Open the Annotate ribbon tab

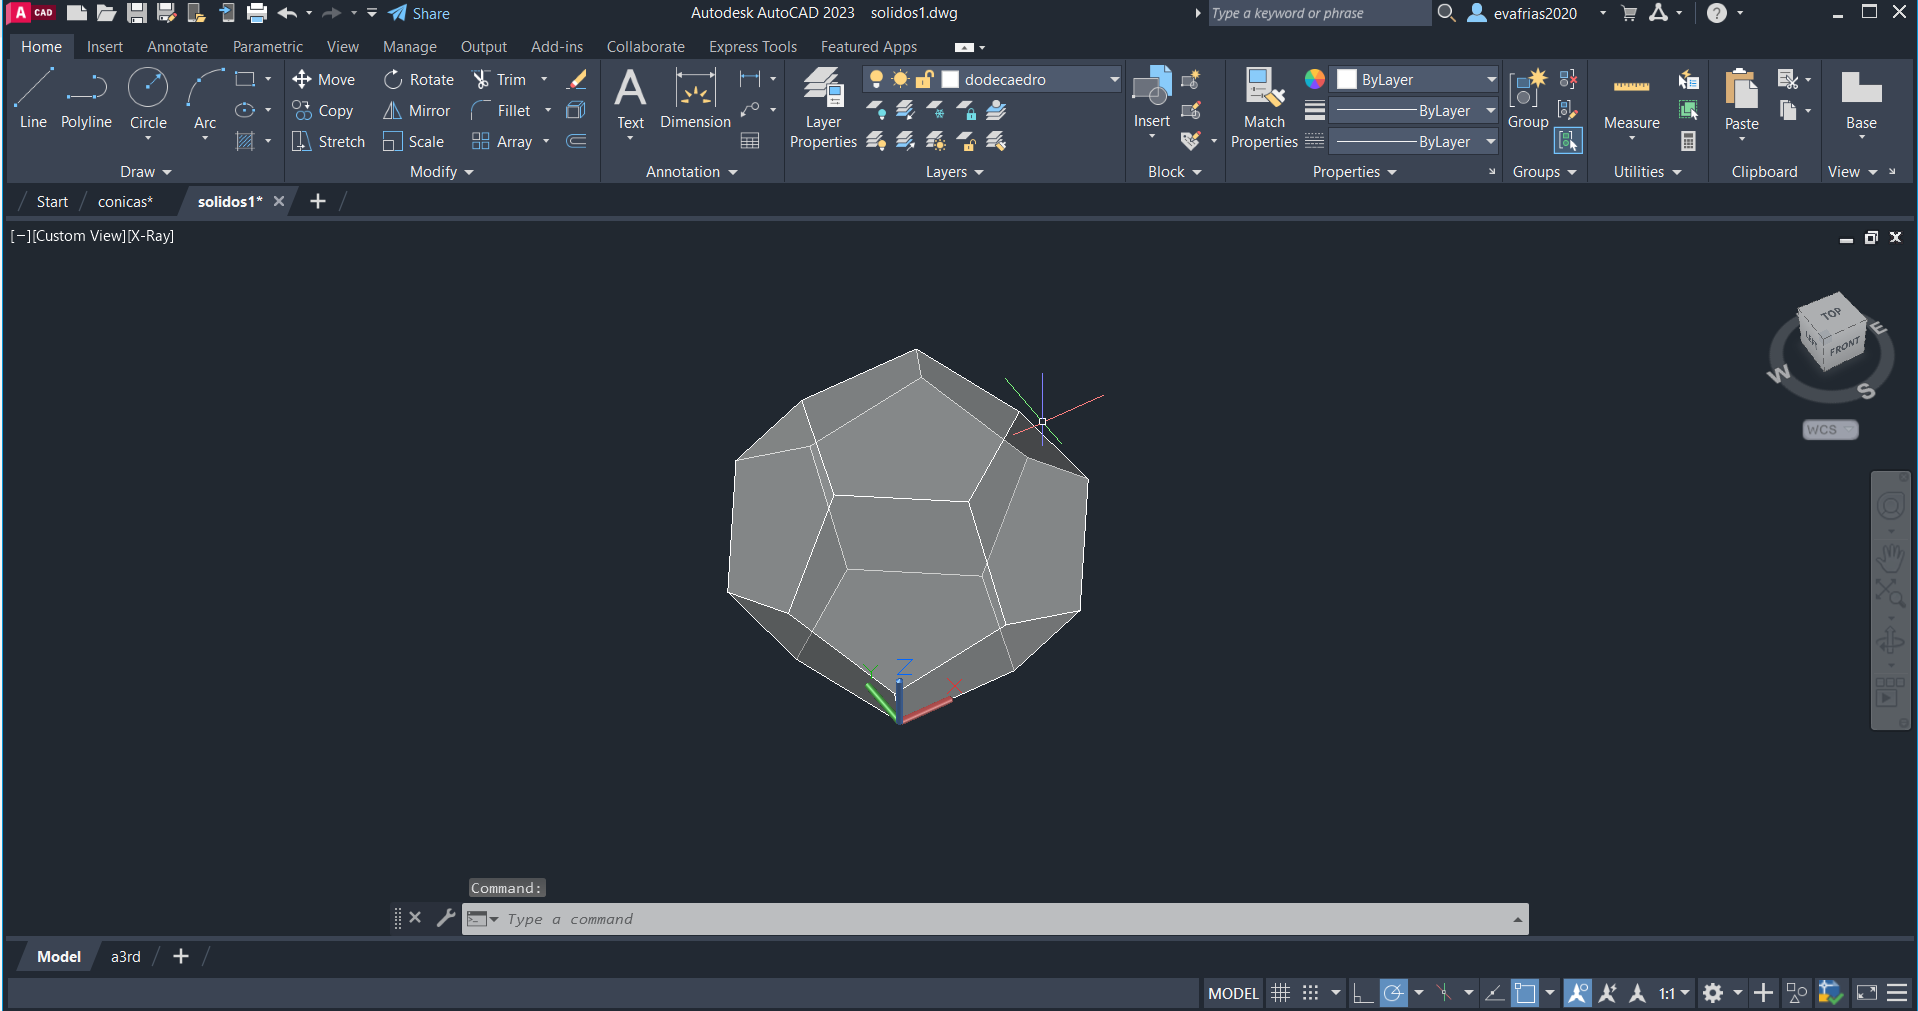tap(177, 47)
